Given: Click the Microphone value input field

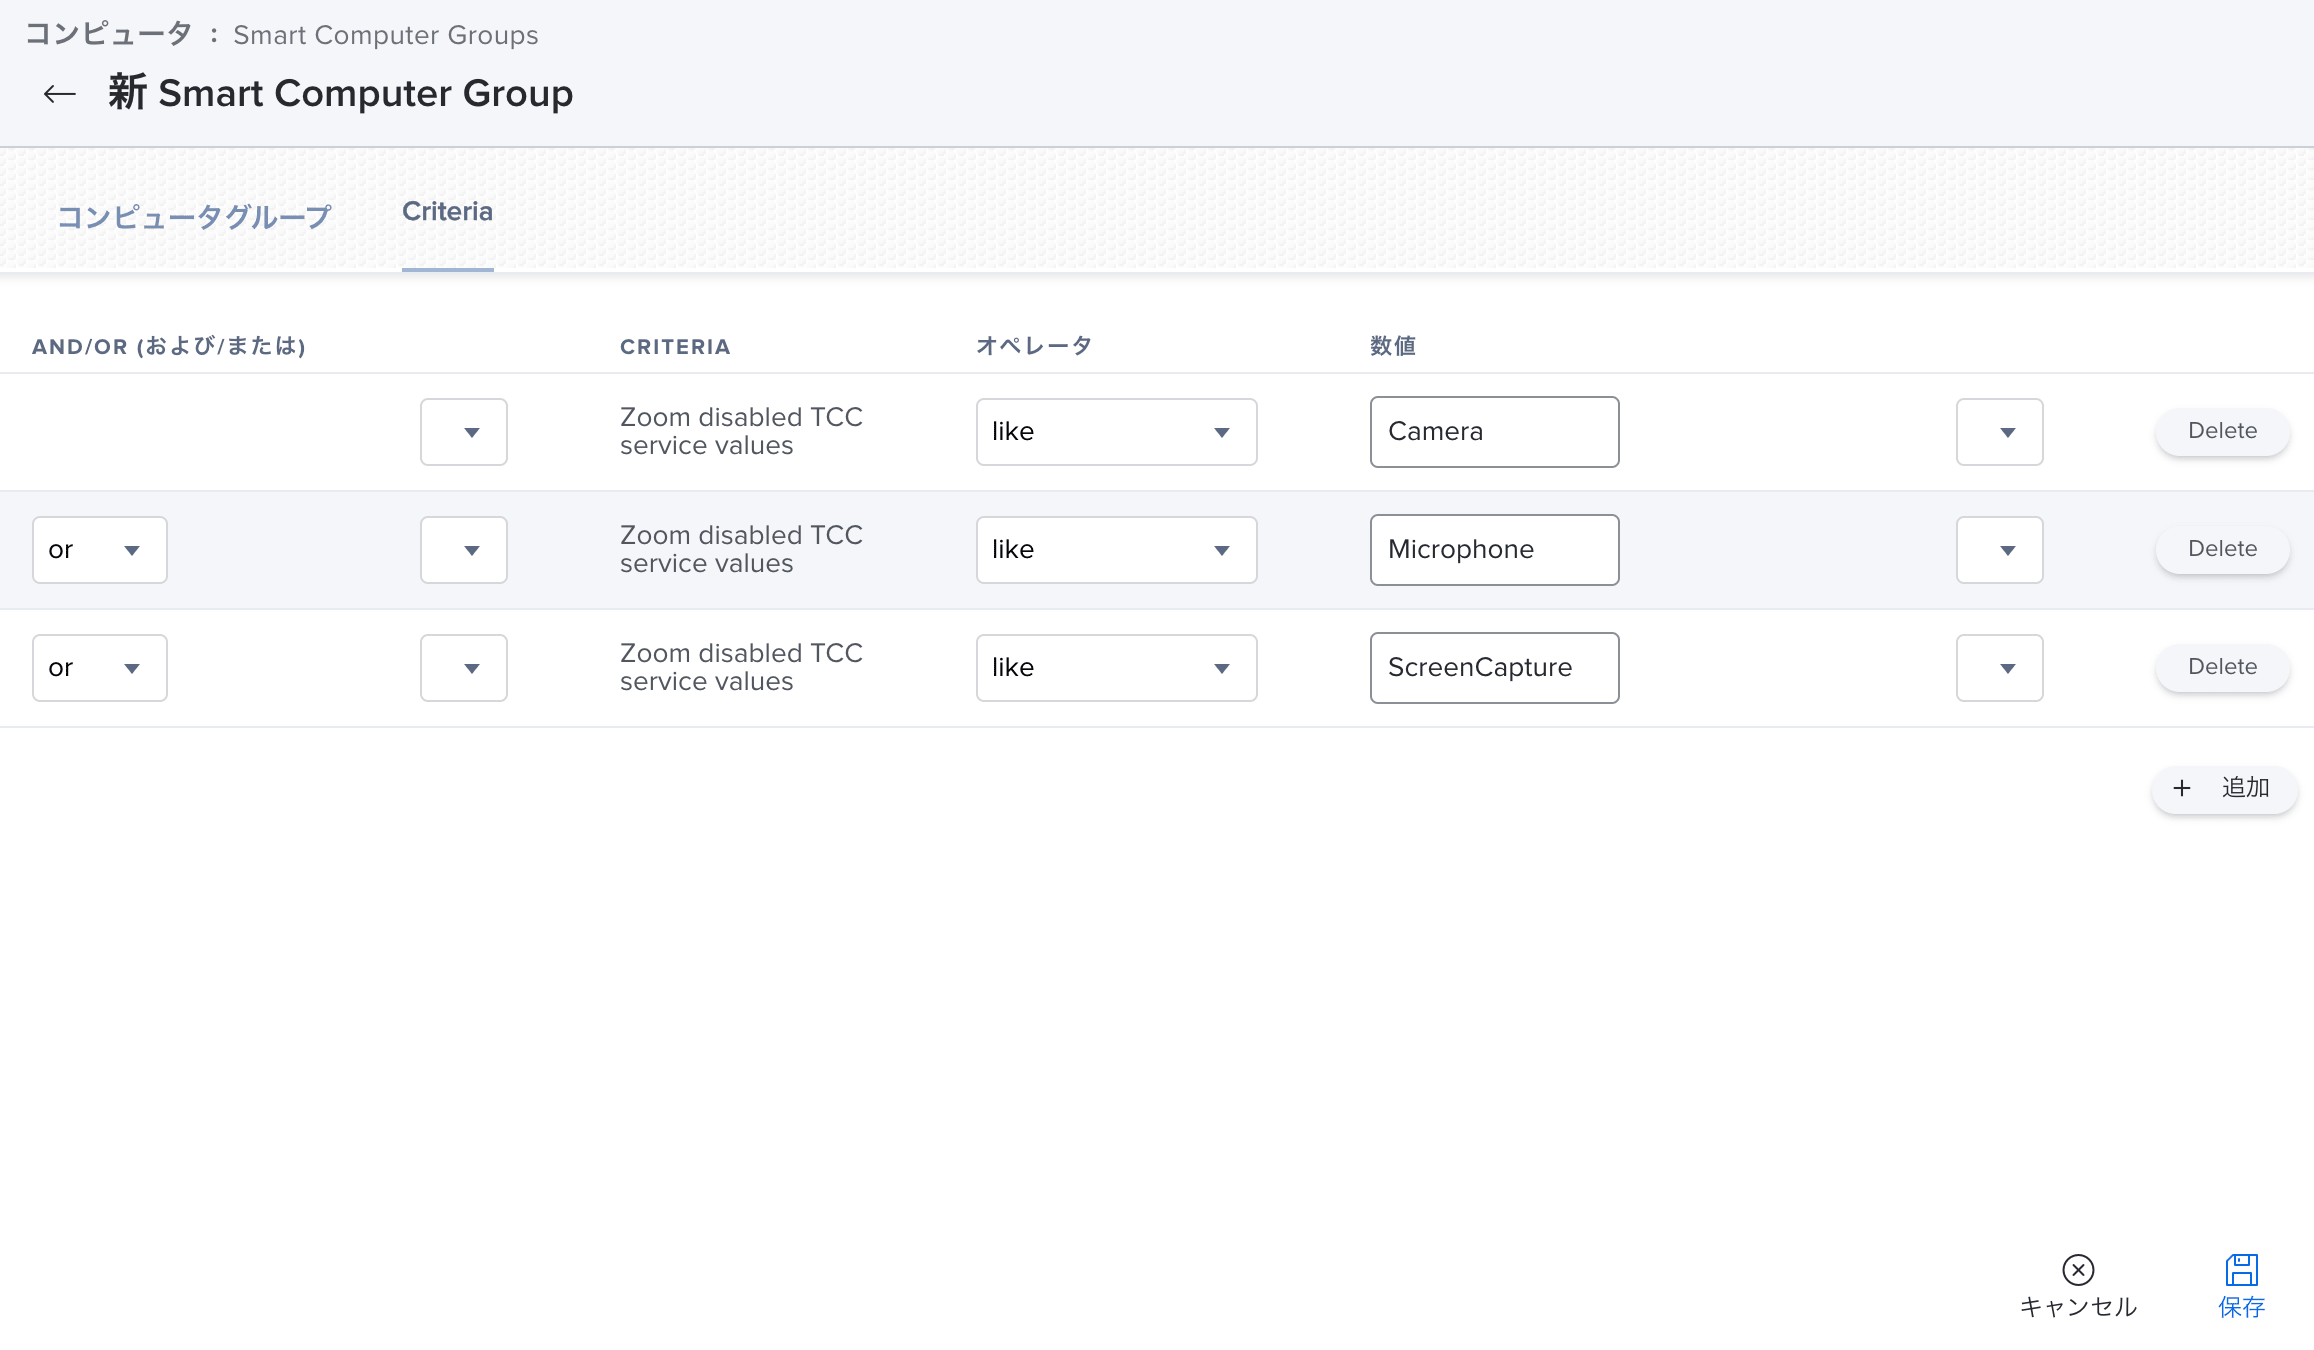Looking at the screenshot, I should click(x=1495, y=550).
